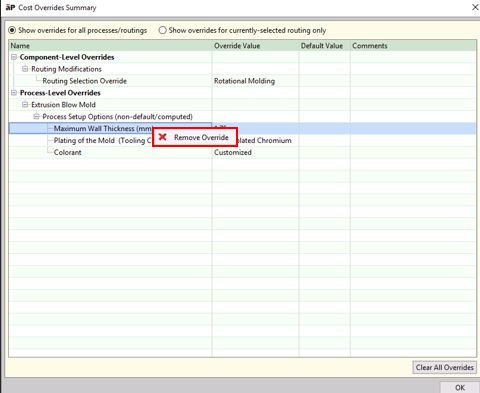Viewport: 480px width, 393px height.
Task: Select the Colorant row
Action: (242, 152)
